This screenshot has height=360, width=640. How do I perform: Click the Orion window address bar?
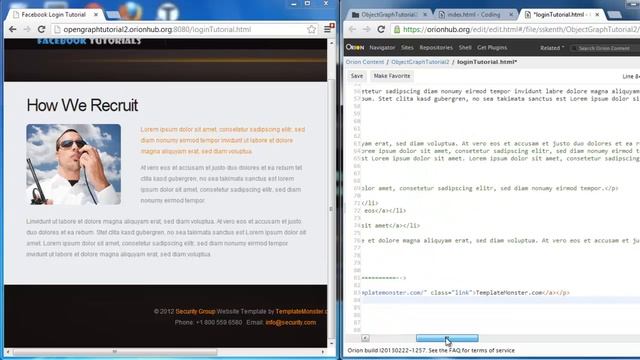(x=515, y=29)
